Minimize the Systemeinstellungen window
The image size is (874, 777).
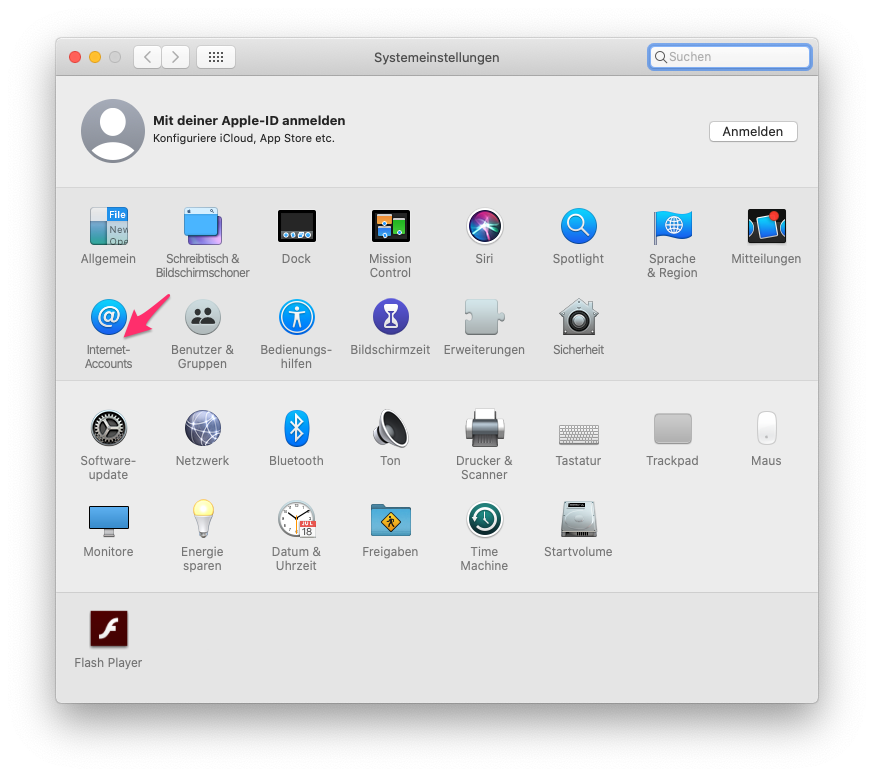pos(95,57)
